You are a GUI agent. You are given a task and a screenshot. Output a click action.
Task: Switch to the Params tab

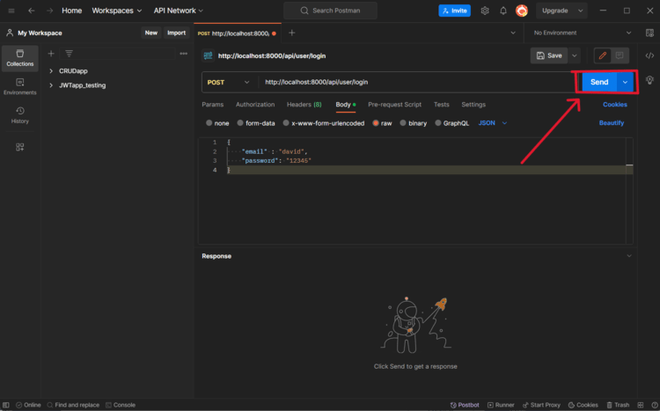pos(213,104)
